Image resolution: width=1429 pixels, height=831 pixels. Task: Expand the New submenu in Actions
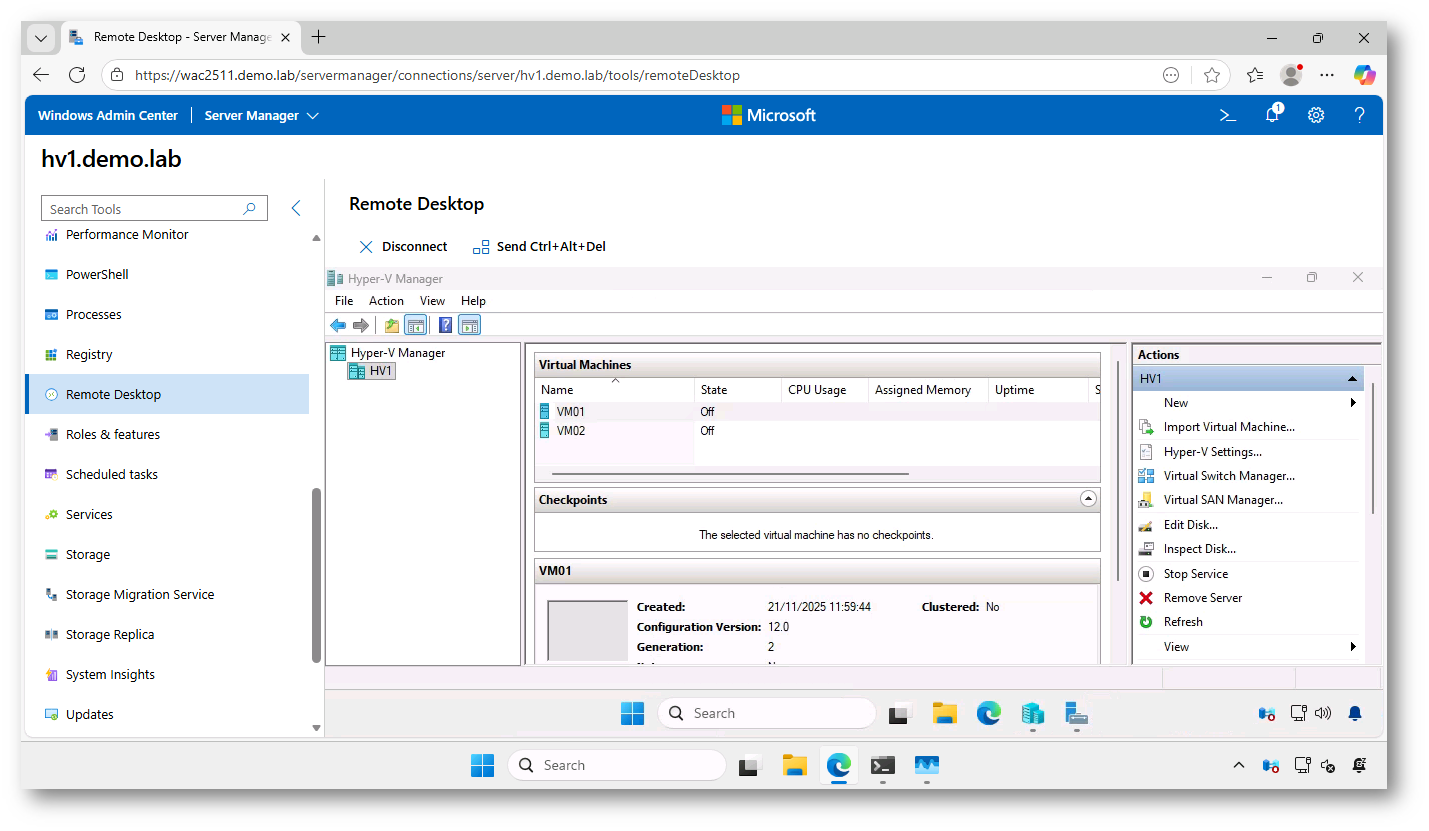point(1353,403)
